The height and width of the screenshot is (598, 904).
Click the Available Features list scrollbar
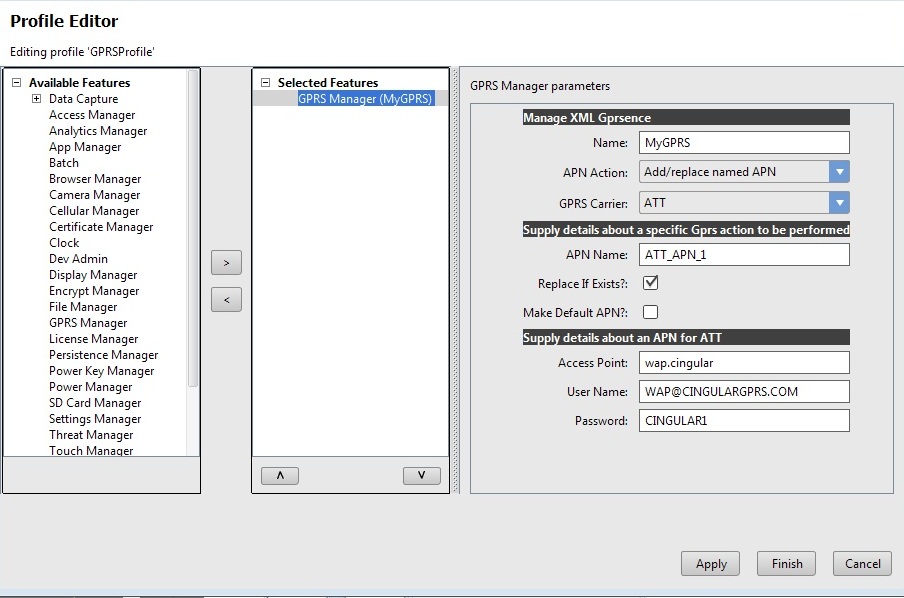click(x=193, y=230)
